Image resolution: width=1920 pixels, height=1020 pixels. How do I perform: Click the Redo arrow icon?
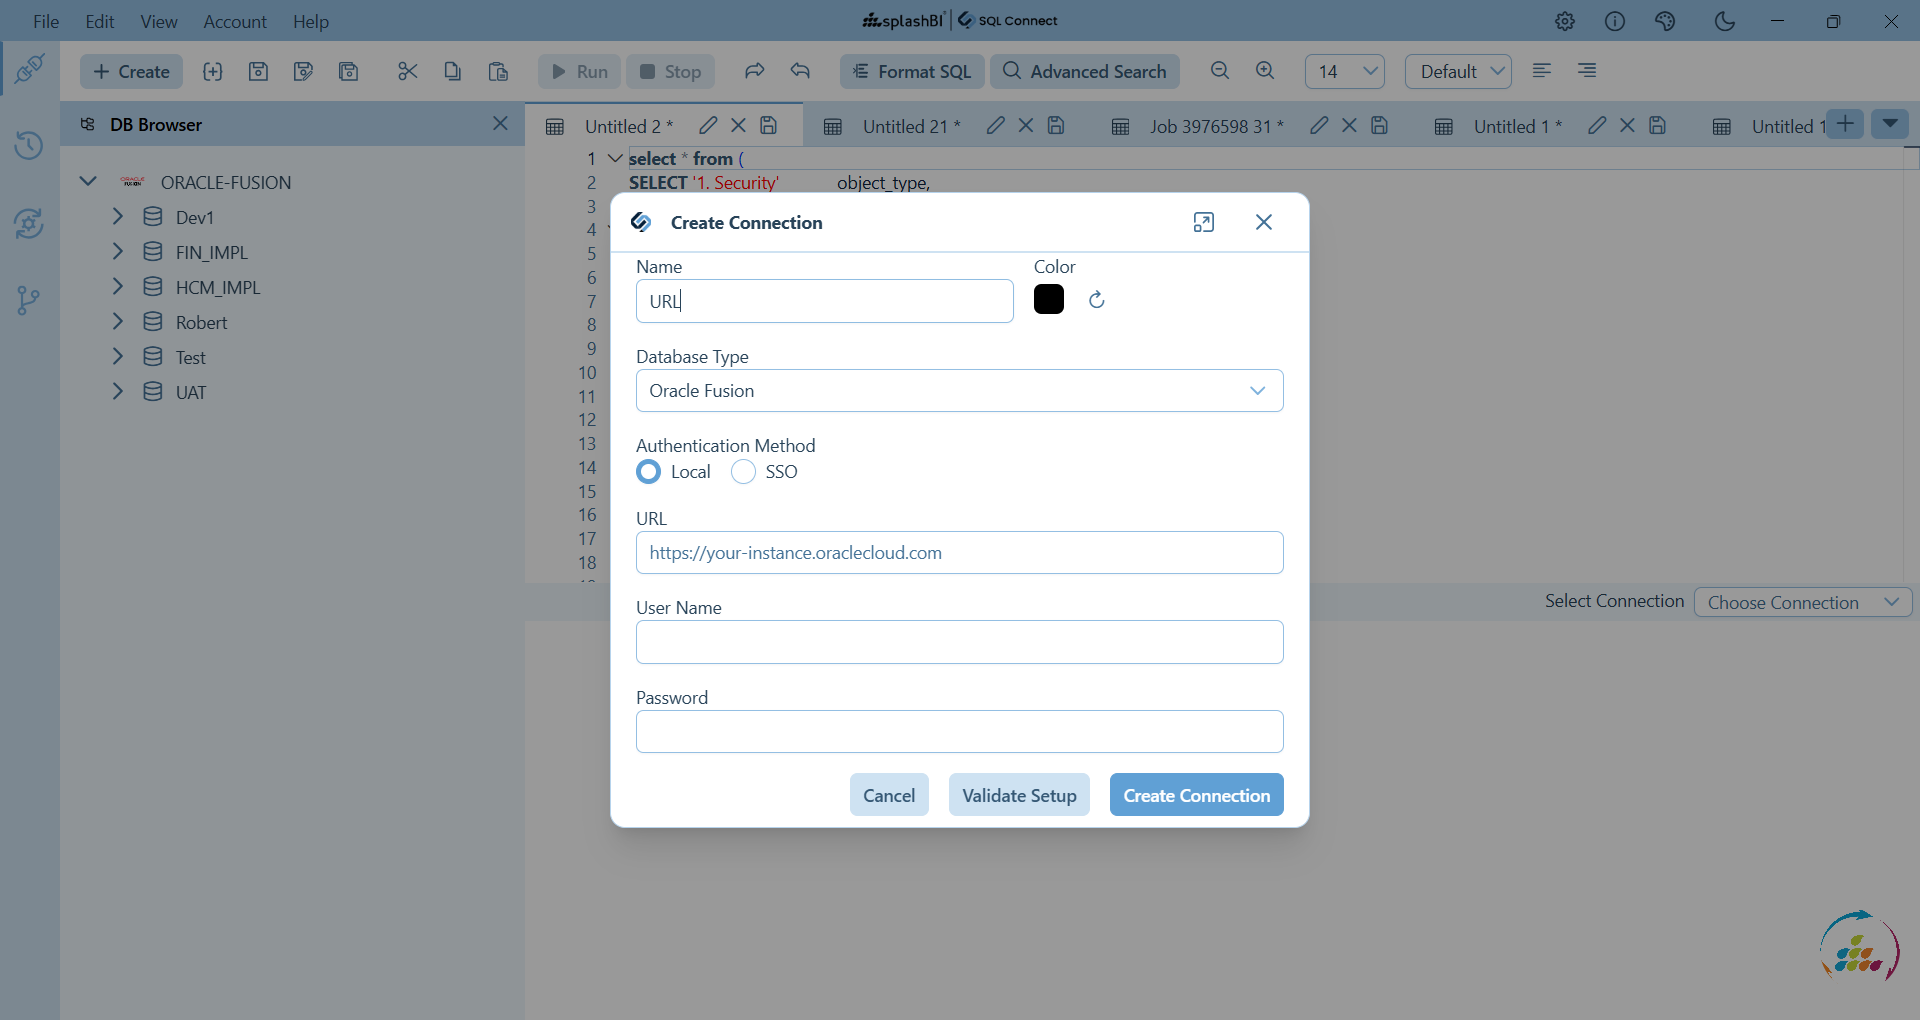click(755, 71)
